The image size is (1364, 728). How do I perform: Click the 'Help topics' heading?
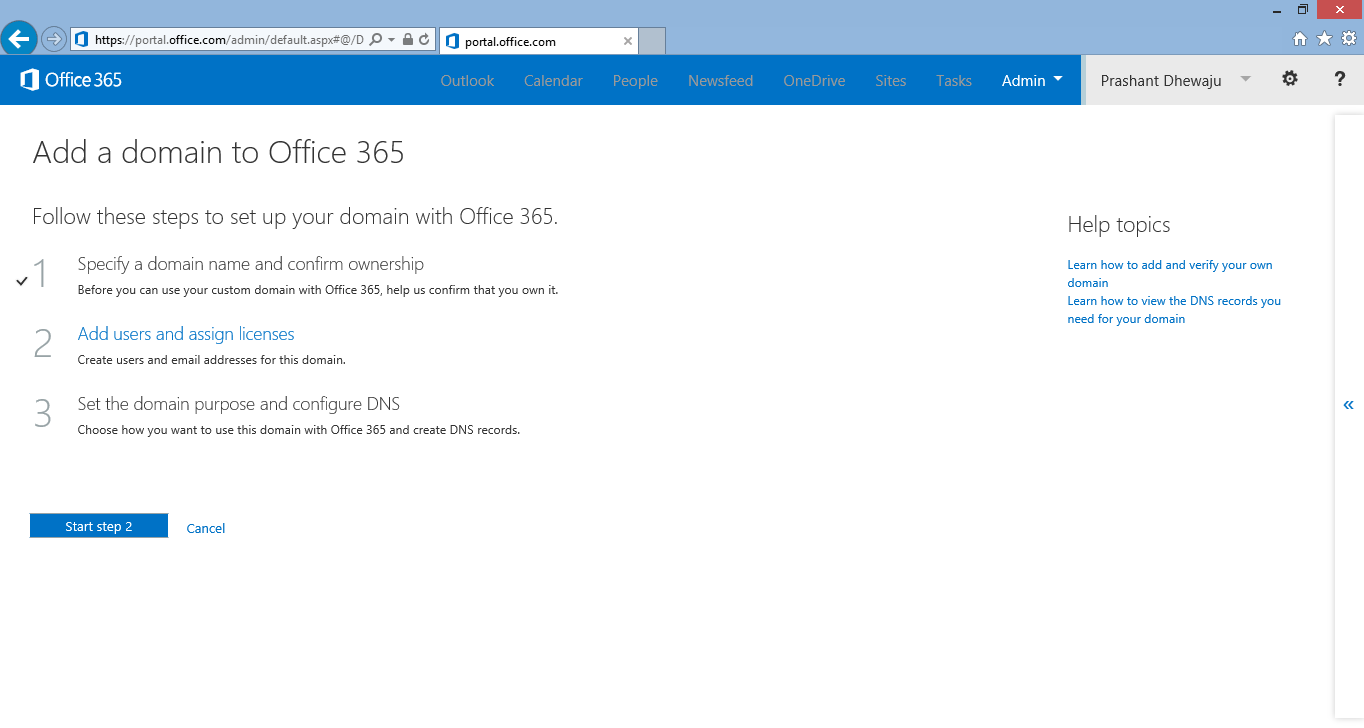pos(1119,225)
